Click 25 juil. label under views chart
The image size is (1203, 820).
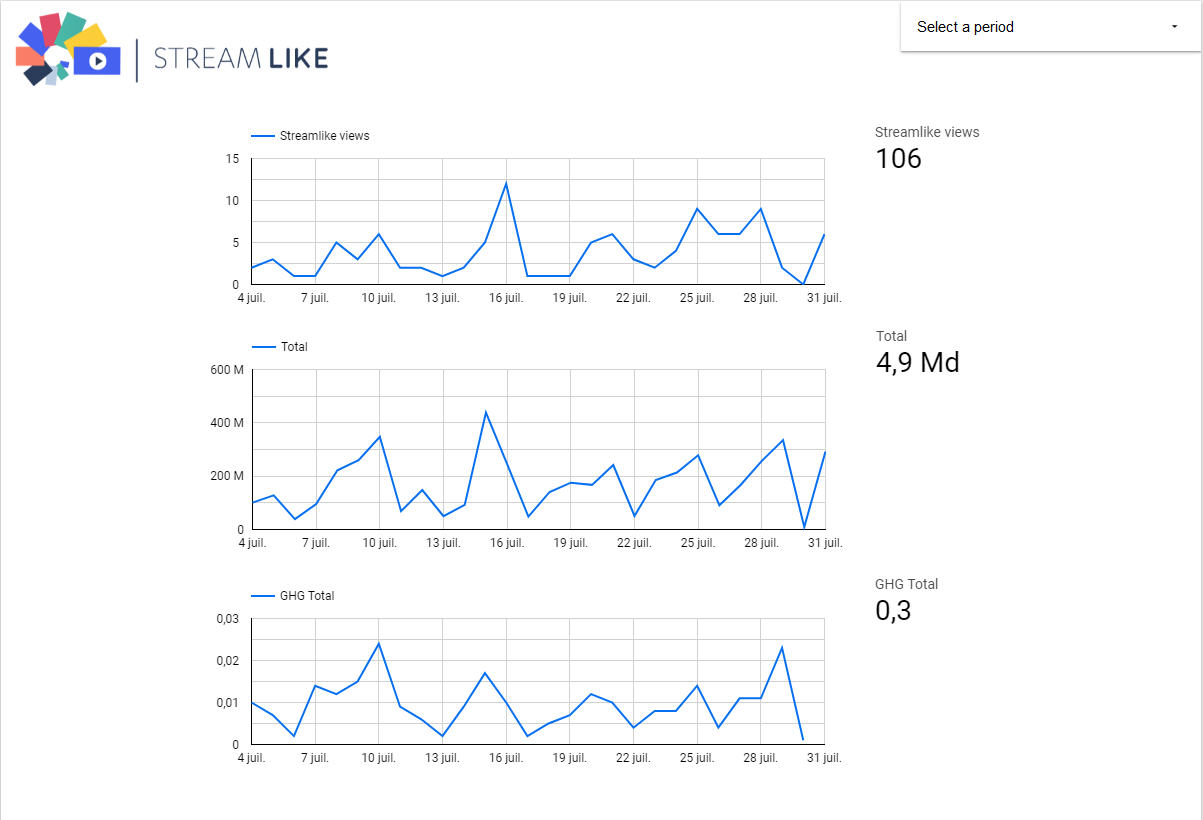pos(697,298)
